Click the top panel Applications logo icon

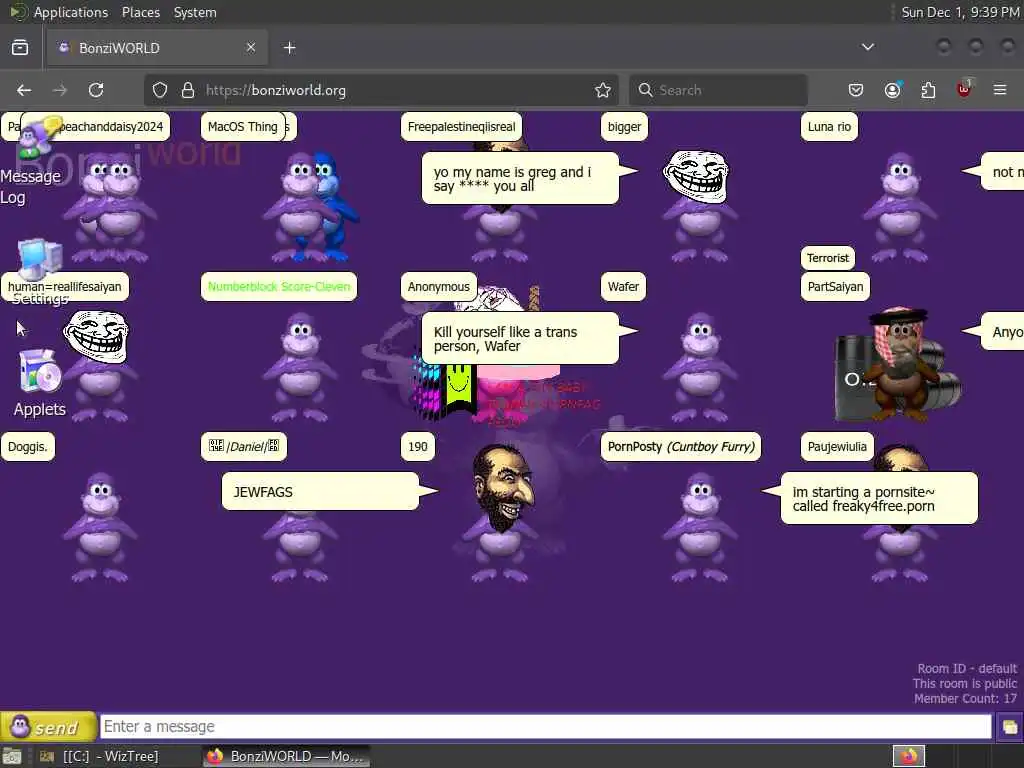(18, 12)
